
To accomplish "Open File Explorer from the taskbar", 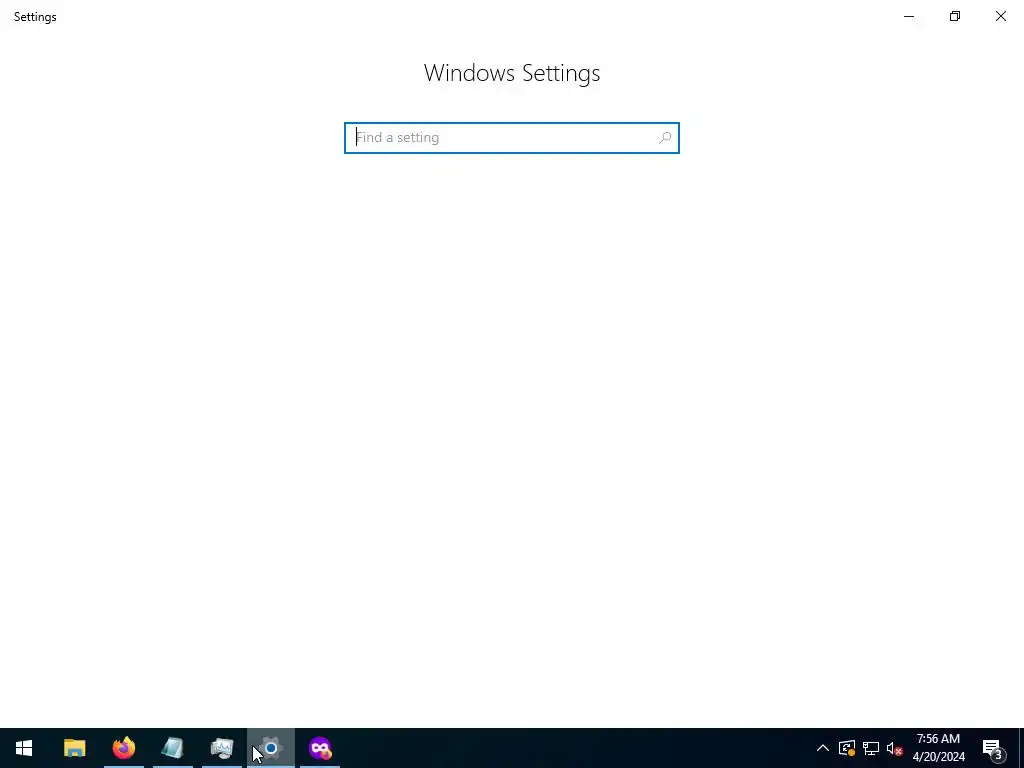I will click(74, 748).
